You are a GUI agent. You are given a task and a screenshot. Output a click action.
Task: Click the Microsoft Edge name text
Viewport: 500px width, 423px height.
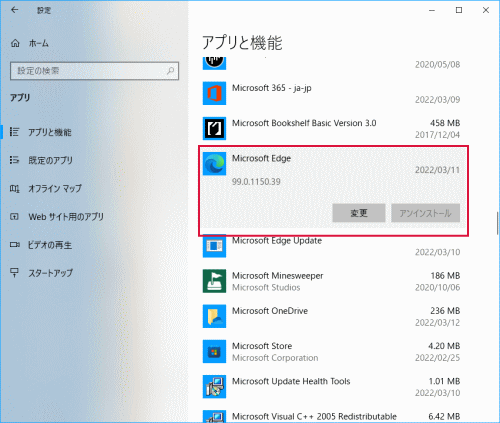point(261,158)
